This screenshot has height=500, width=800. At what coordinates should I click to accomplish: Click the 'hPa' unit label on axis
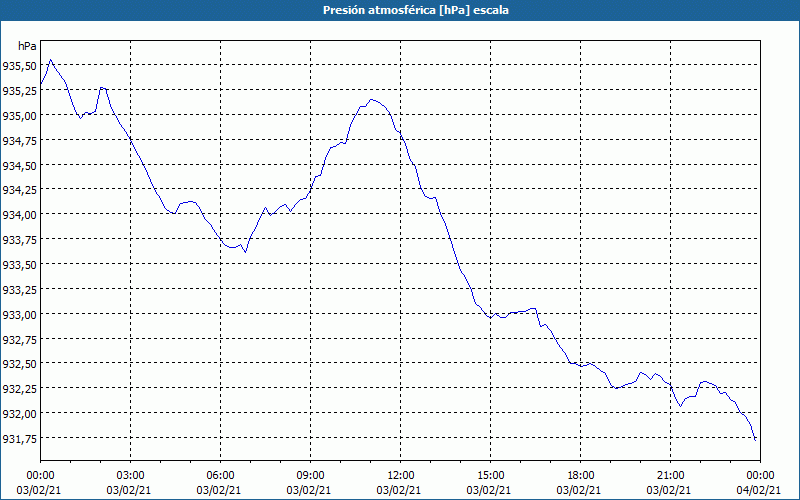27,46
